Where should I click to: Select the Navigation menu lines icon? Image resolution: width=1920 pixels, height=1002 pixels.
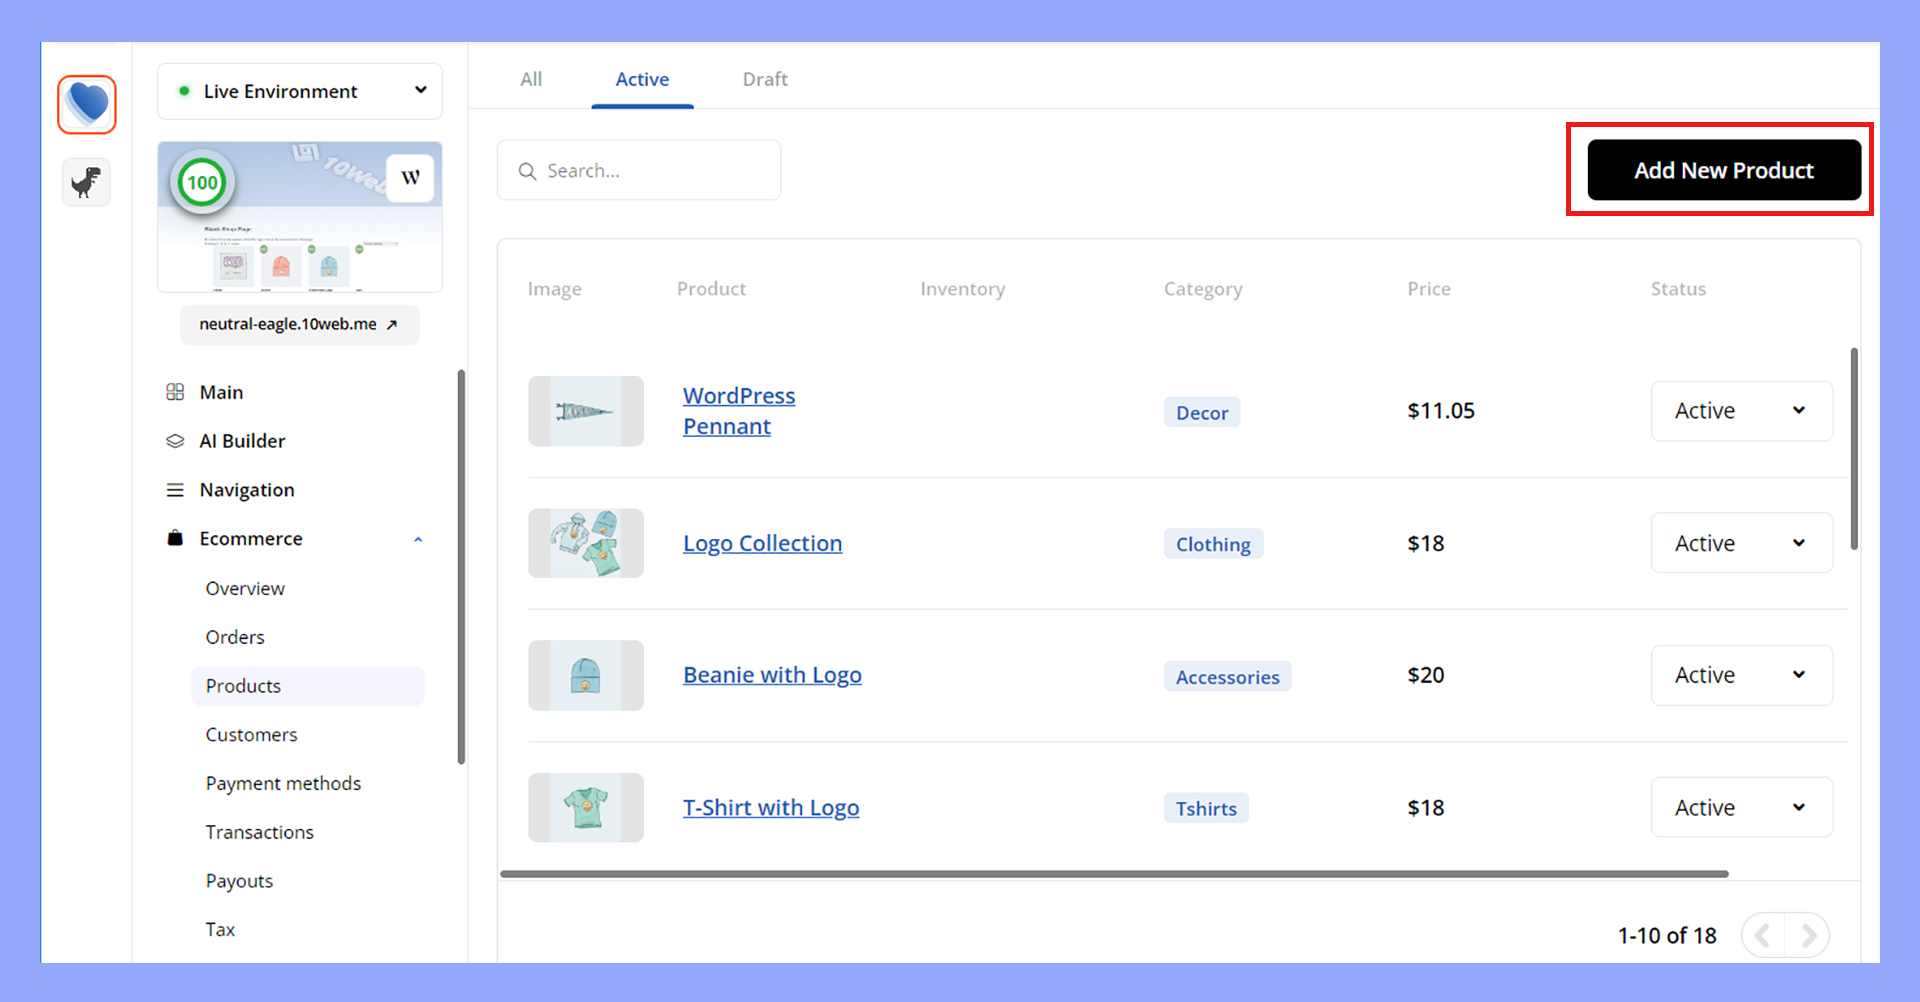(x=175, y=489)
